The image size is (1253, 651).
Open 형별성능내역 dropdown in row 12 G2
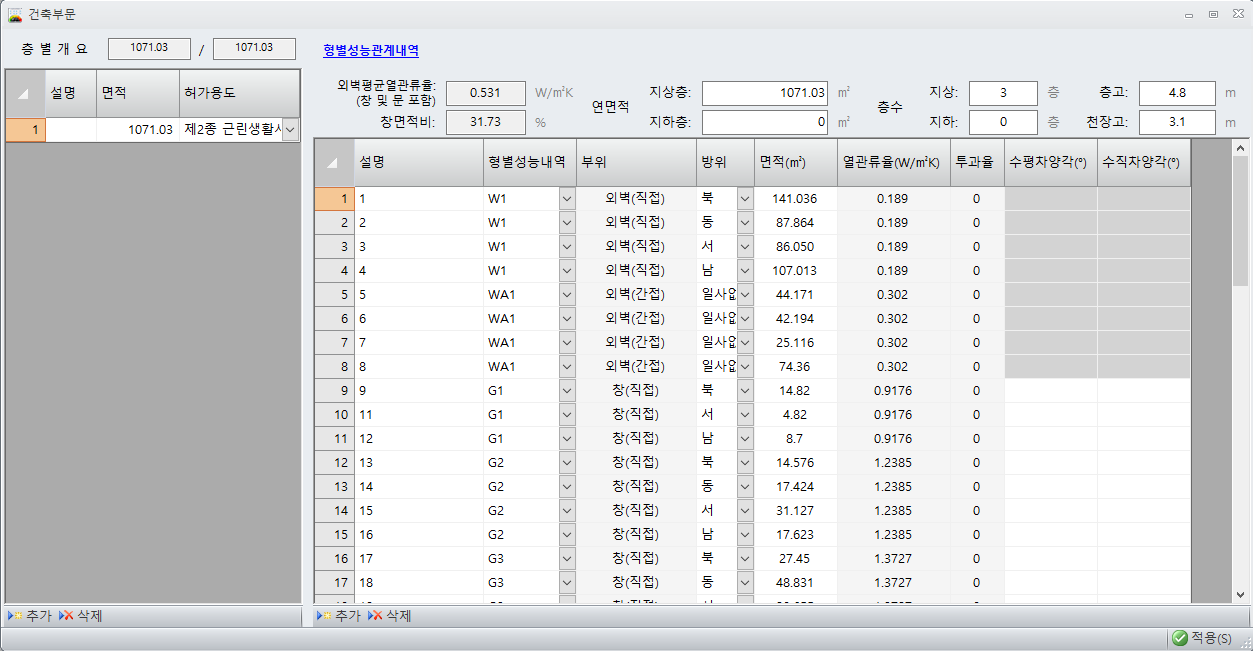[567, 463]
